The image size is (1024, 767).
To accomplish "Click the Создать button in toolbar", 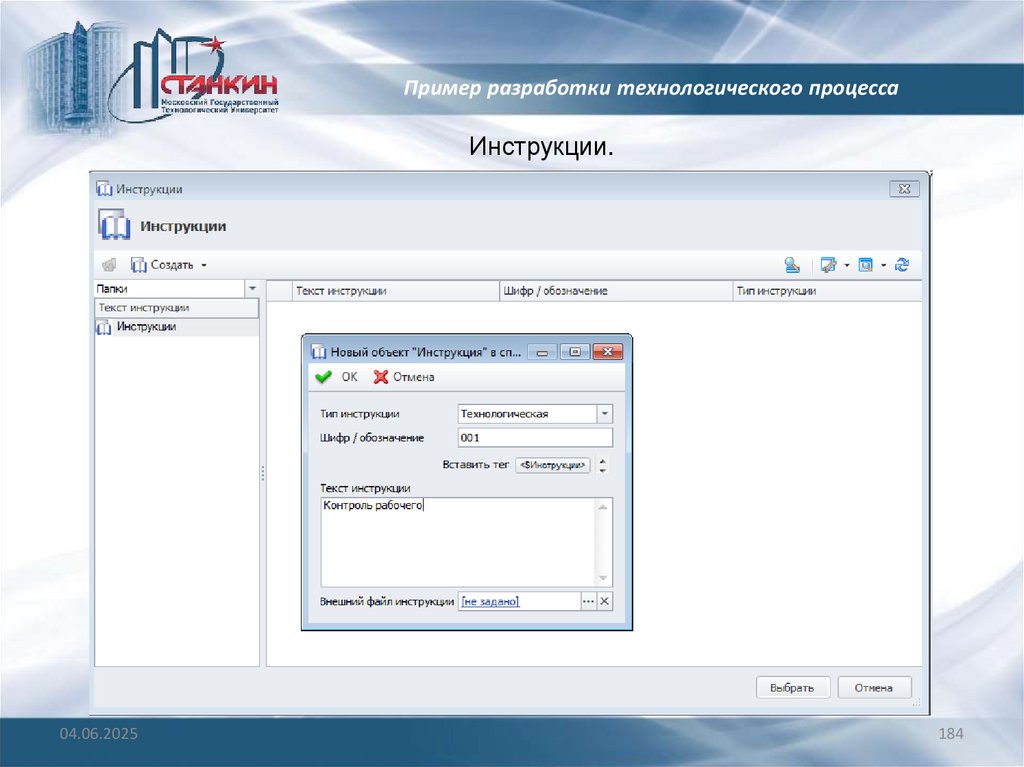I will tap(162, 265).
